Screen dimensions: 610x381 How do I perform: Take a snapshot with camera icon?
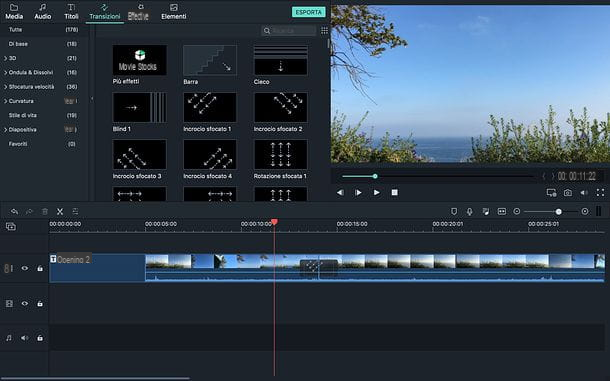(x=568, y=193)
